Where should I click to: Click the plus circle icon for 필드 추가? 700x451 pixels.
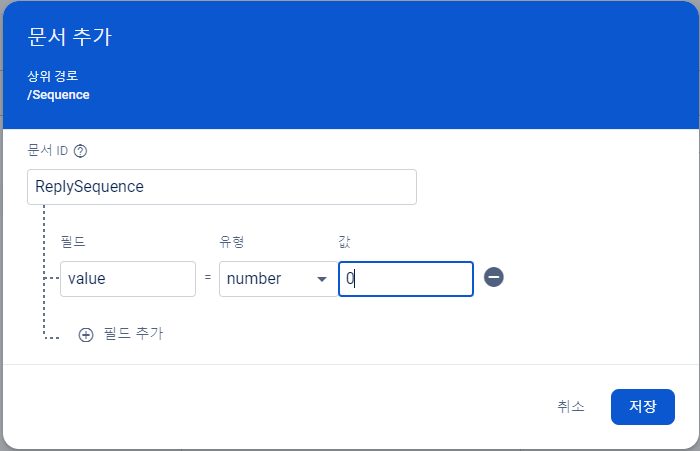click(86, 335)
